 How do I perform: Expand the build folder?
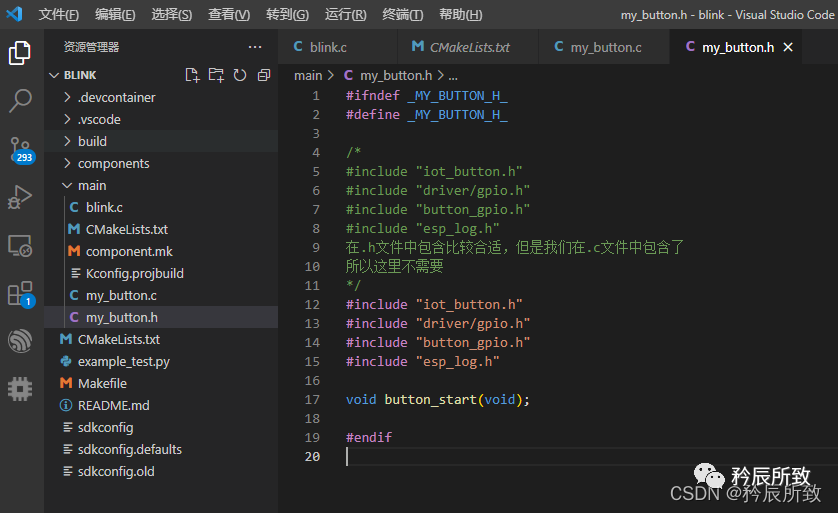pyautogui.click(x=92, y=141)
